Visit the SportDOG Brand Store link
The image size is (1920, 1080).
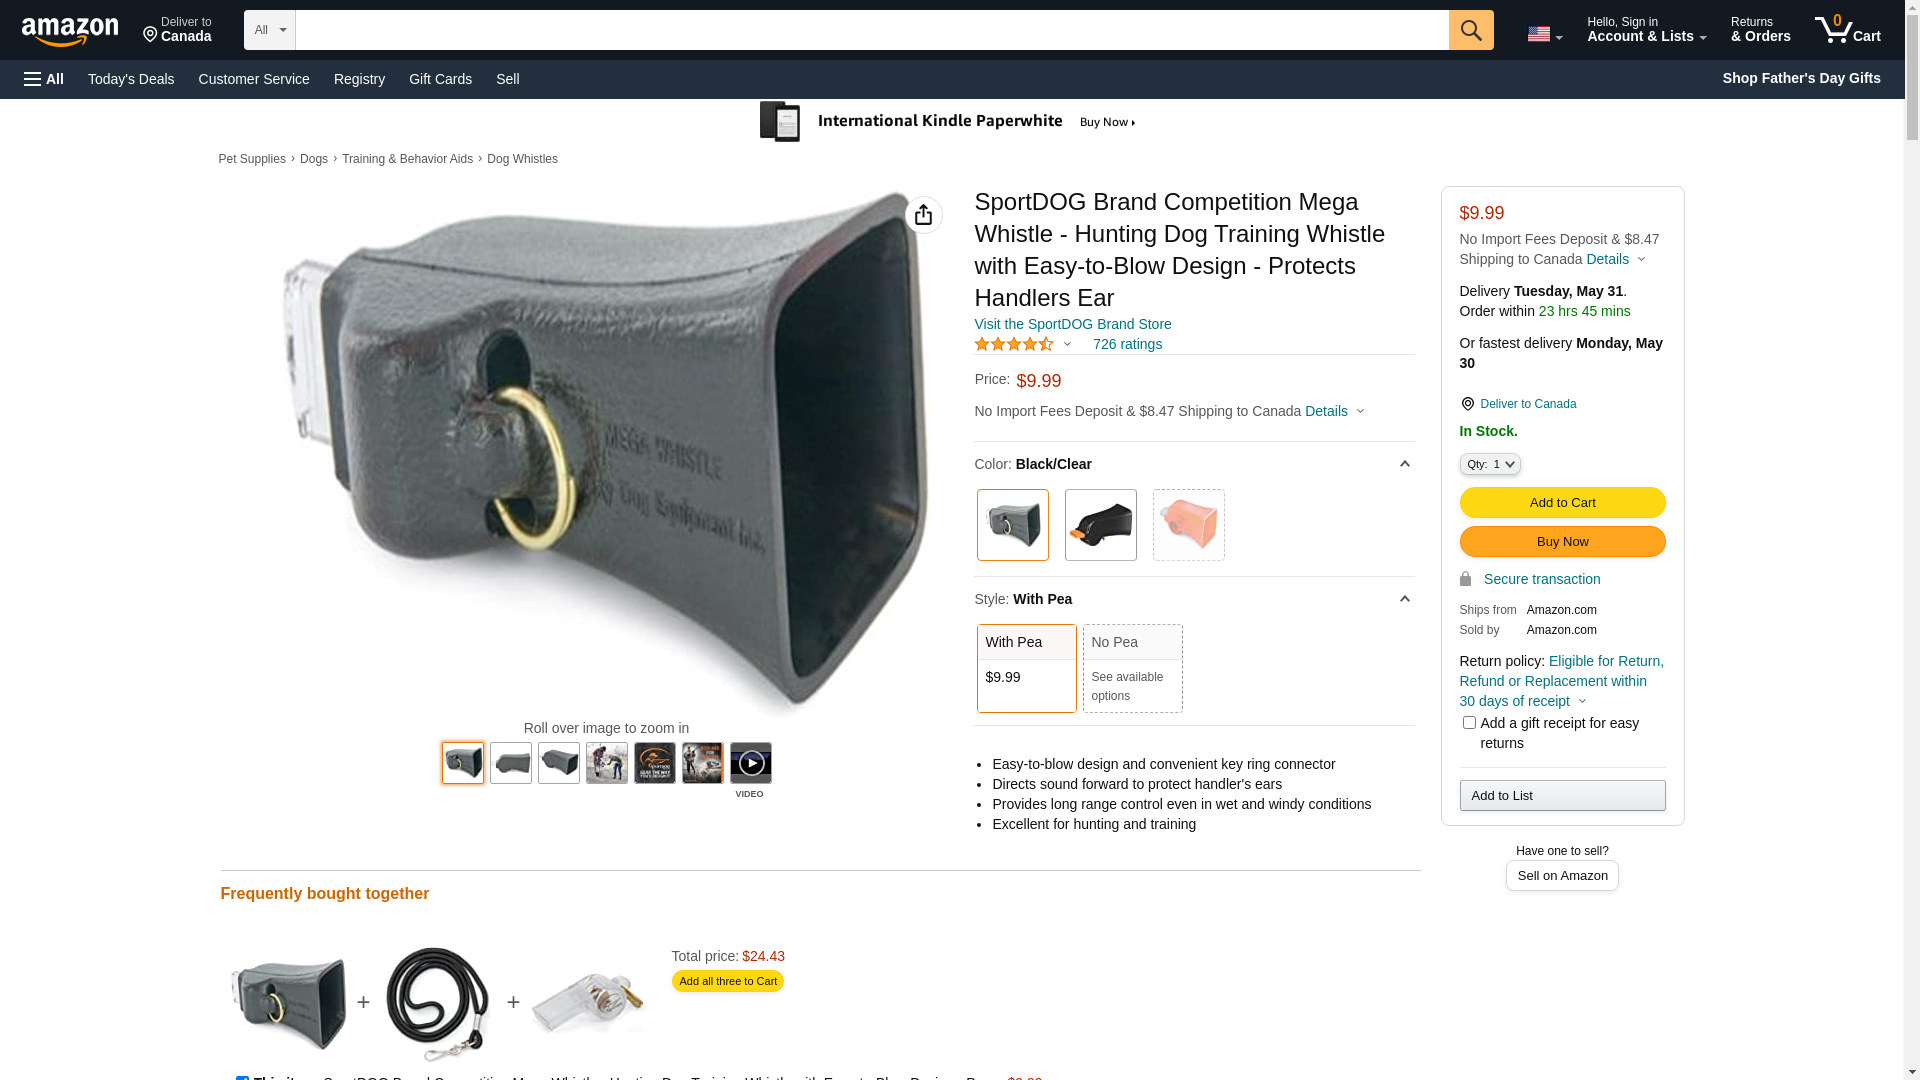1072,324
